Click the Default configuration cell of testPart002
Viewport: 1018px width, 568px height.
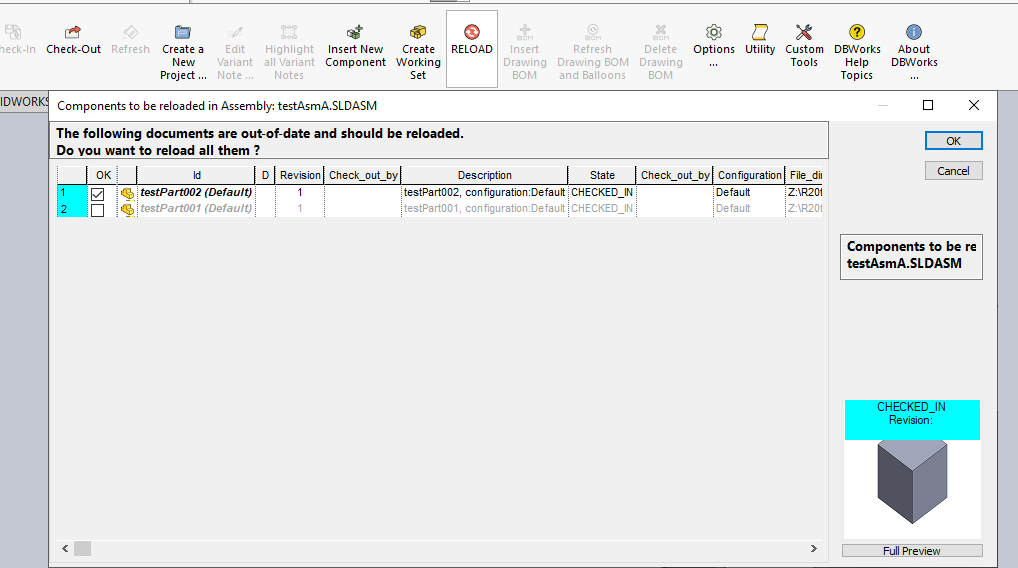tap(749, 192)
